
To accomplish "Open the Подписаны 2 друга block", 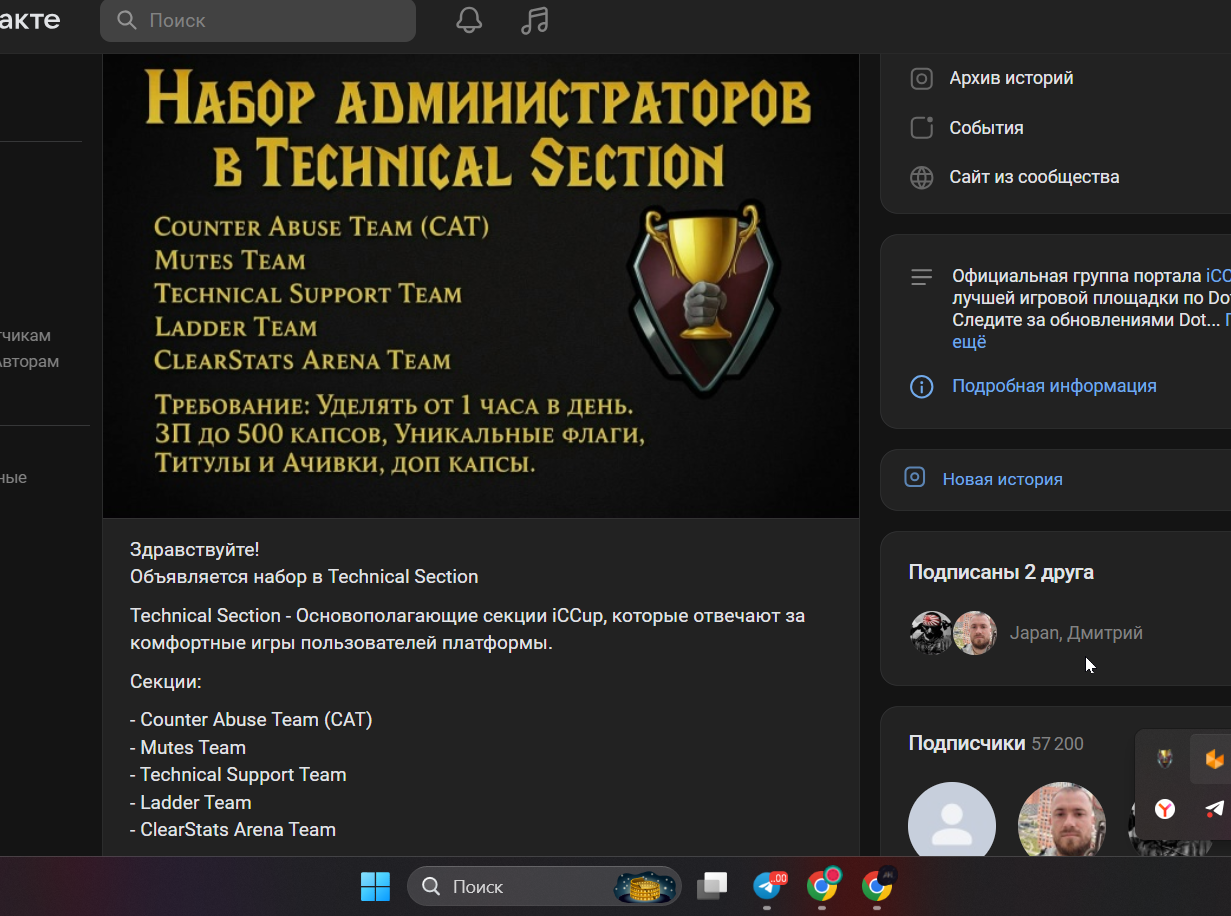I will (1001, 572).
